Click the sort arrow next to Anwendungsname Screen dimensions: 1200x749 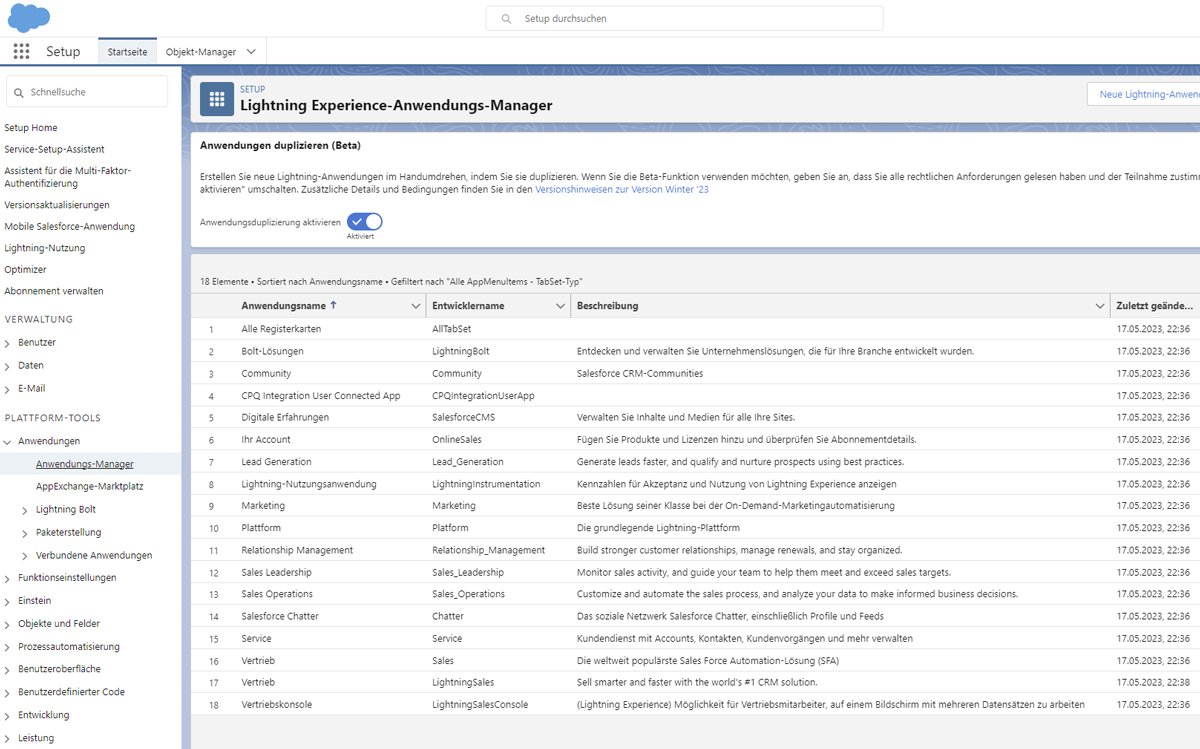click(x=333, y=305)
